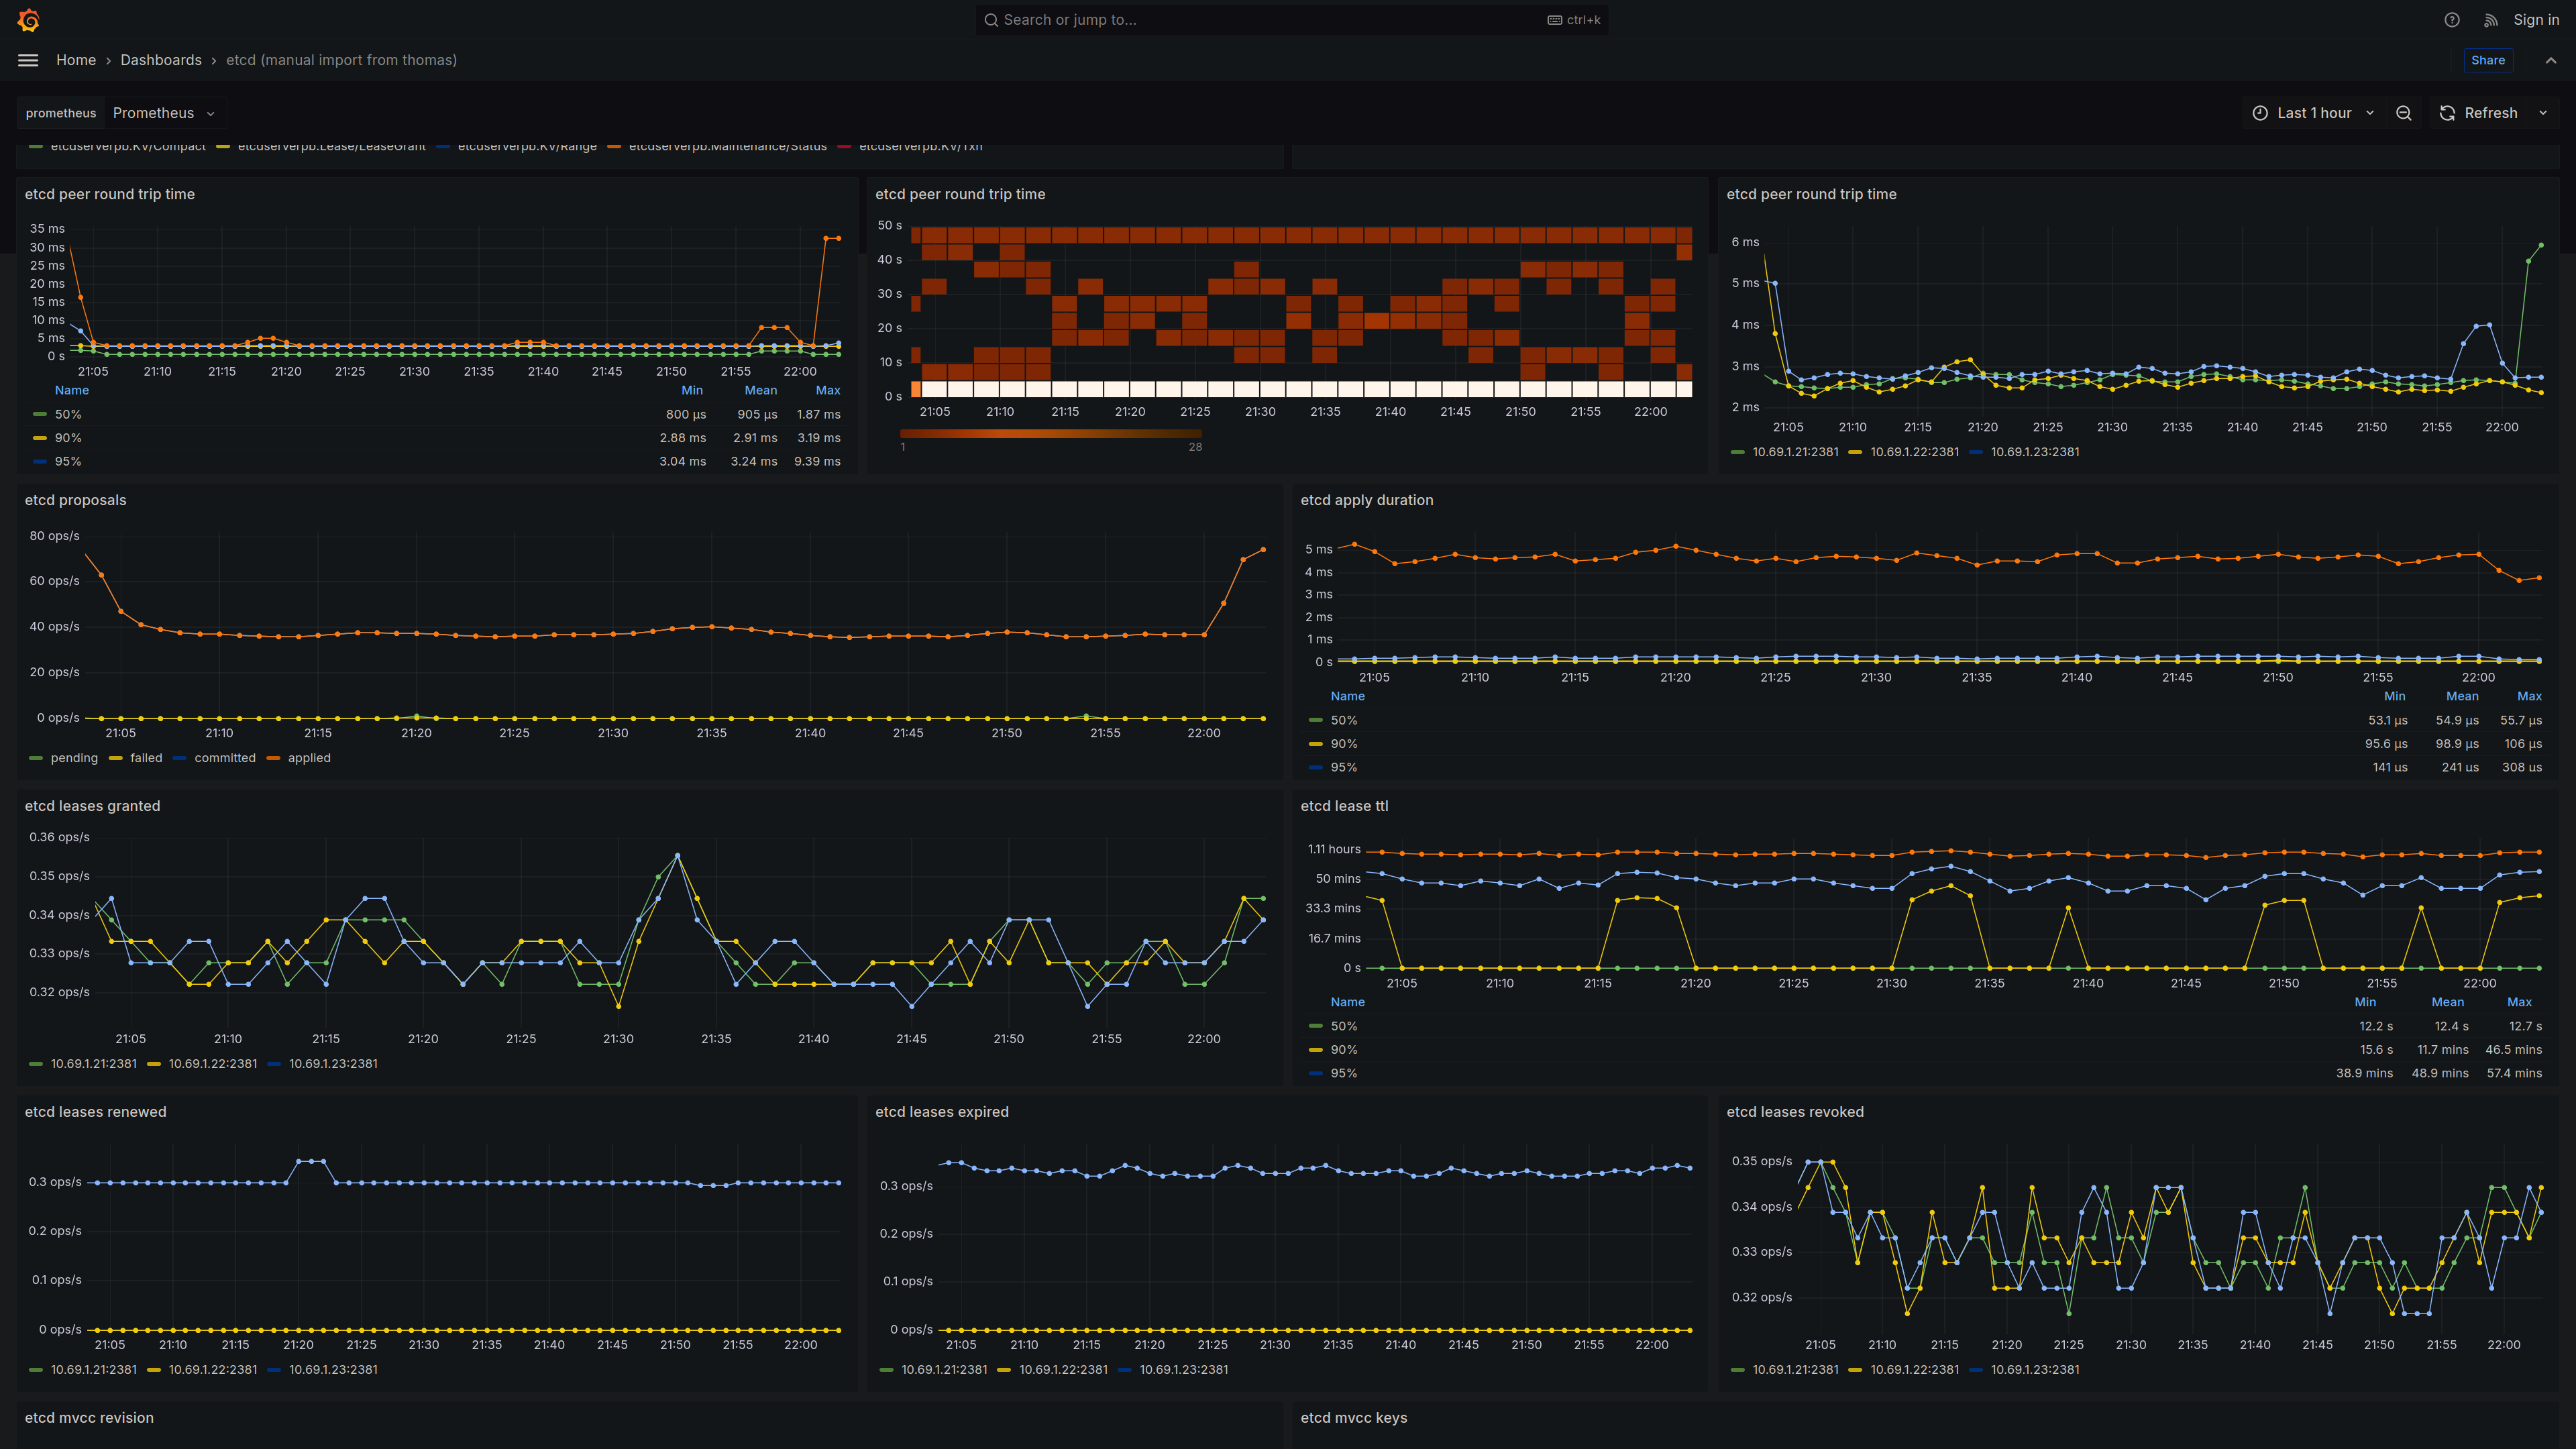Click the Share button
Viewport: 2576px width, 1449px height.
(2488, 60)
